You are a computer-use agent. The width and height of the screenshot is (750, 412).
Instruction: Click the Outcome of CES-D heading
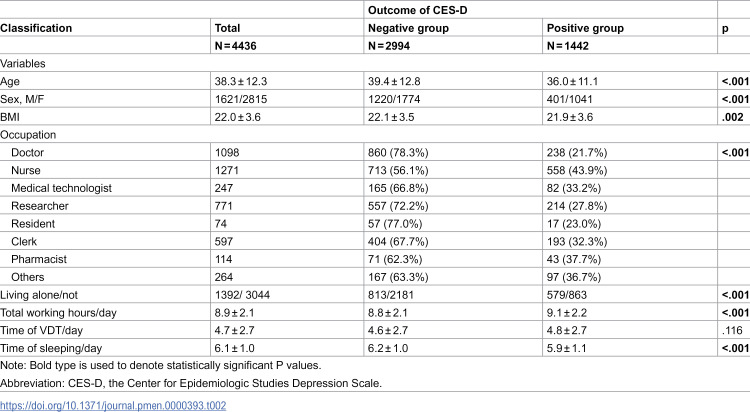click(x=417, y=10)
